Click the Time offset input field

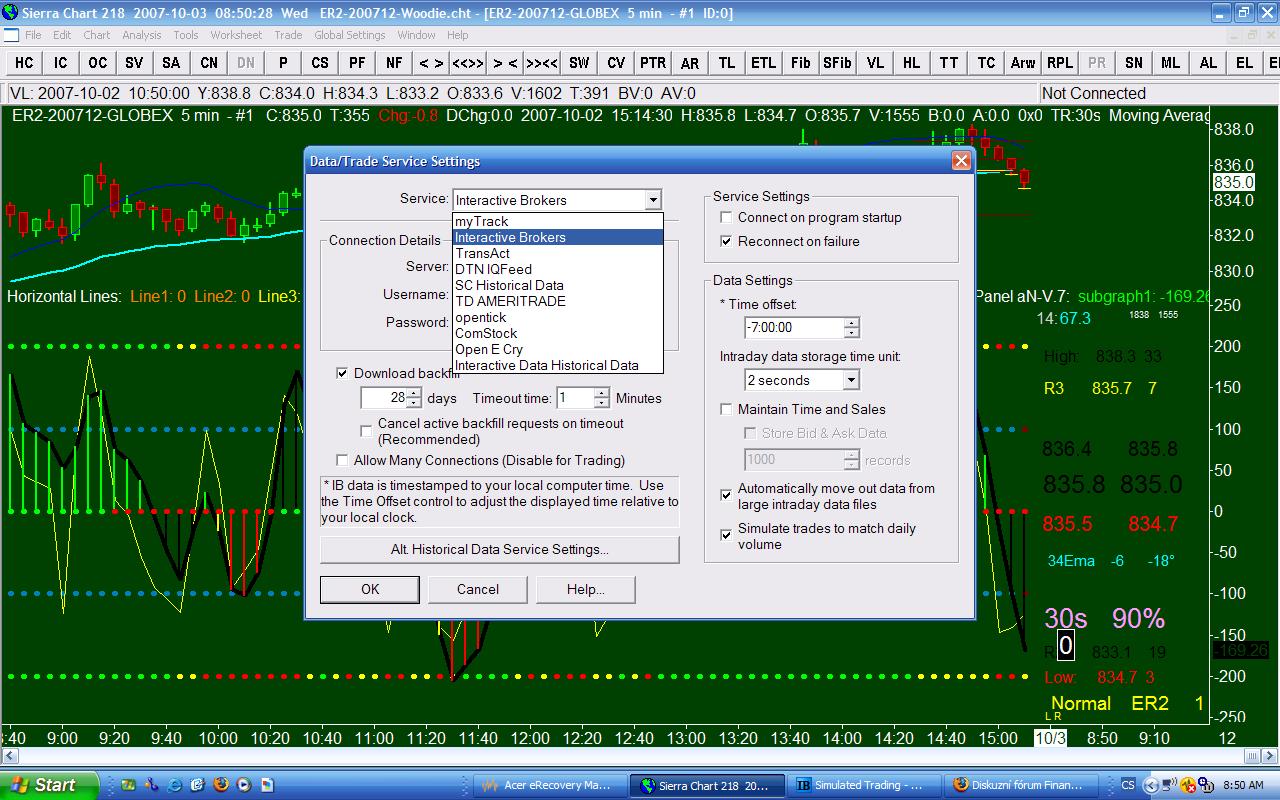click(794, 328)
